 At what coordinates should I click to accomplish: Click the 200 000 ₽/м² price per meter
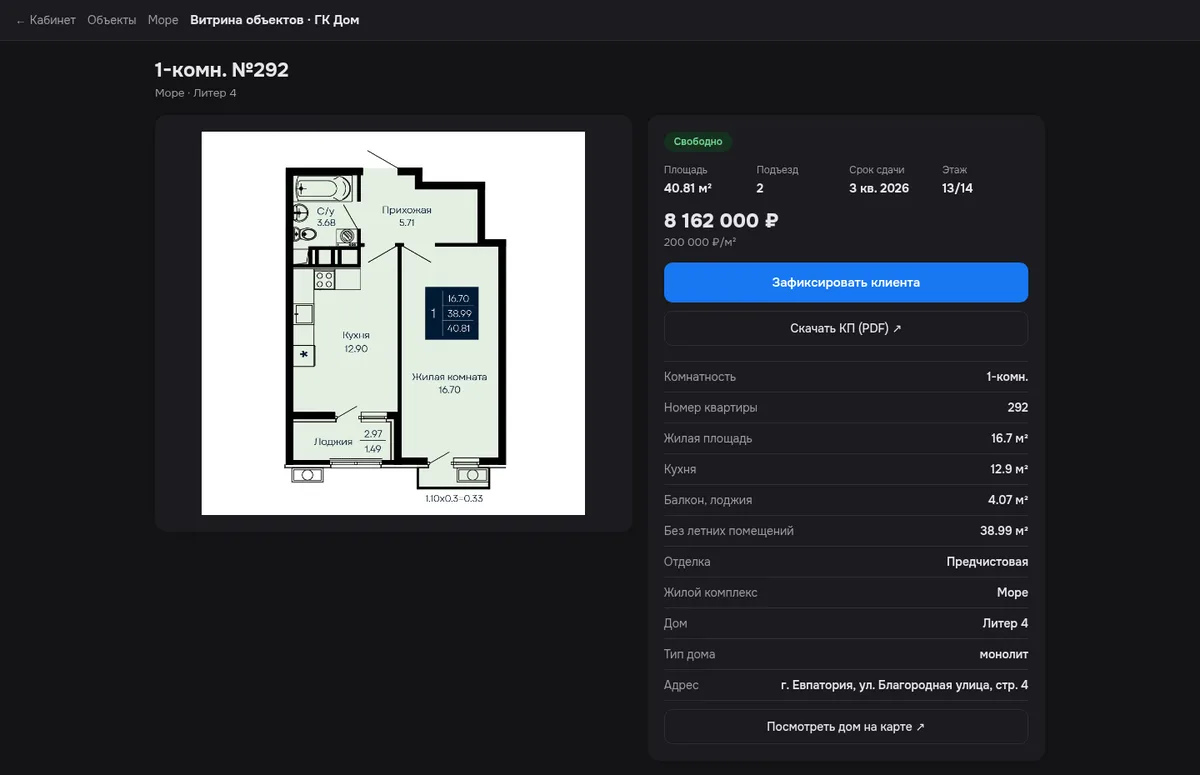tap(700, 242)
